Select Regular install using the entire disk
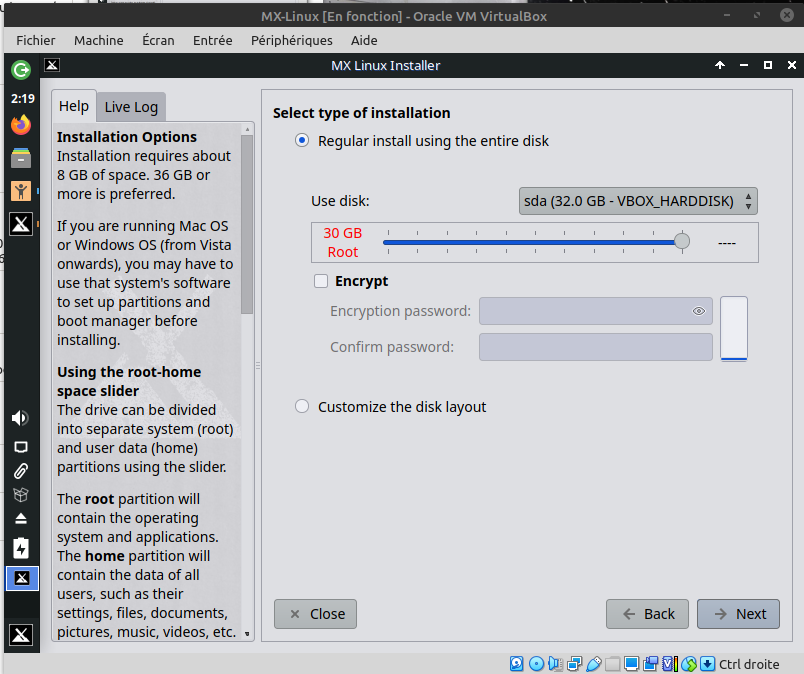This screenshot has height=674, width=804. [x=302, y=141]
